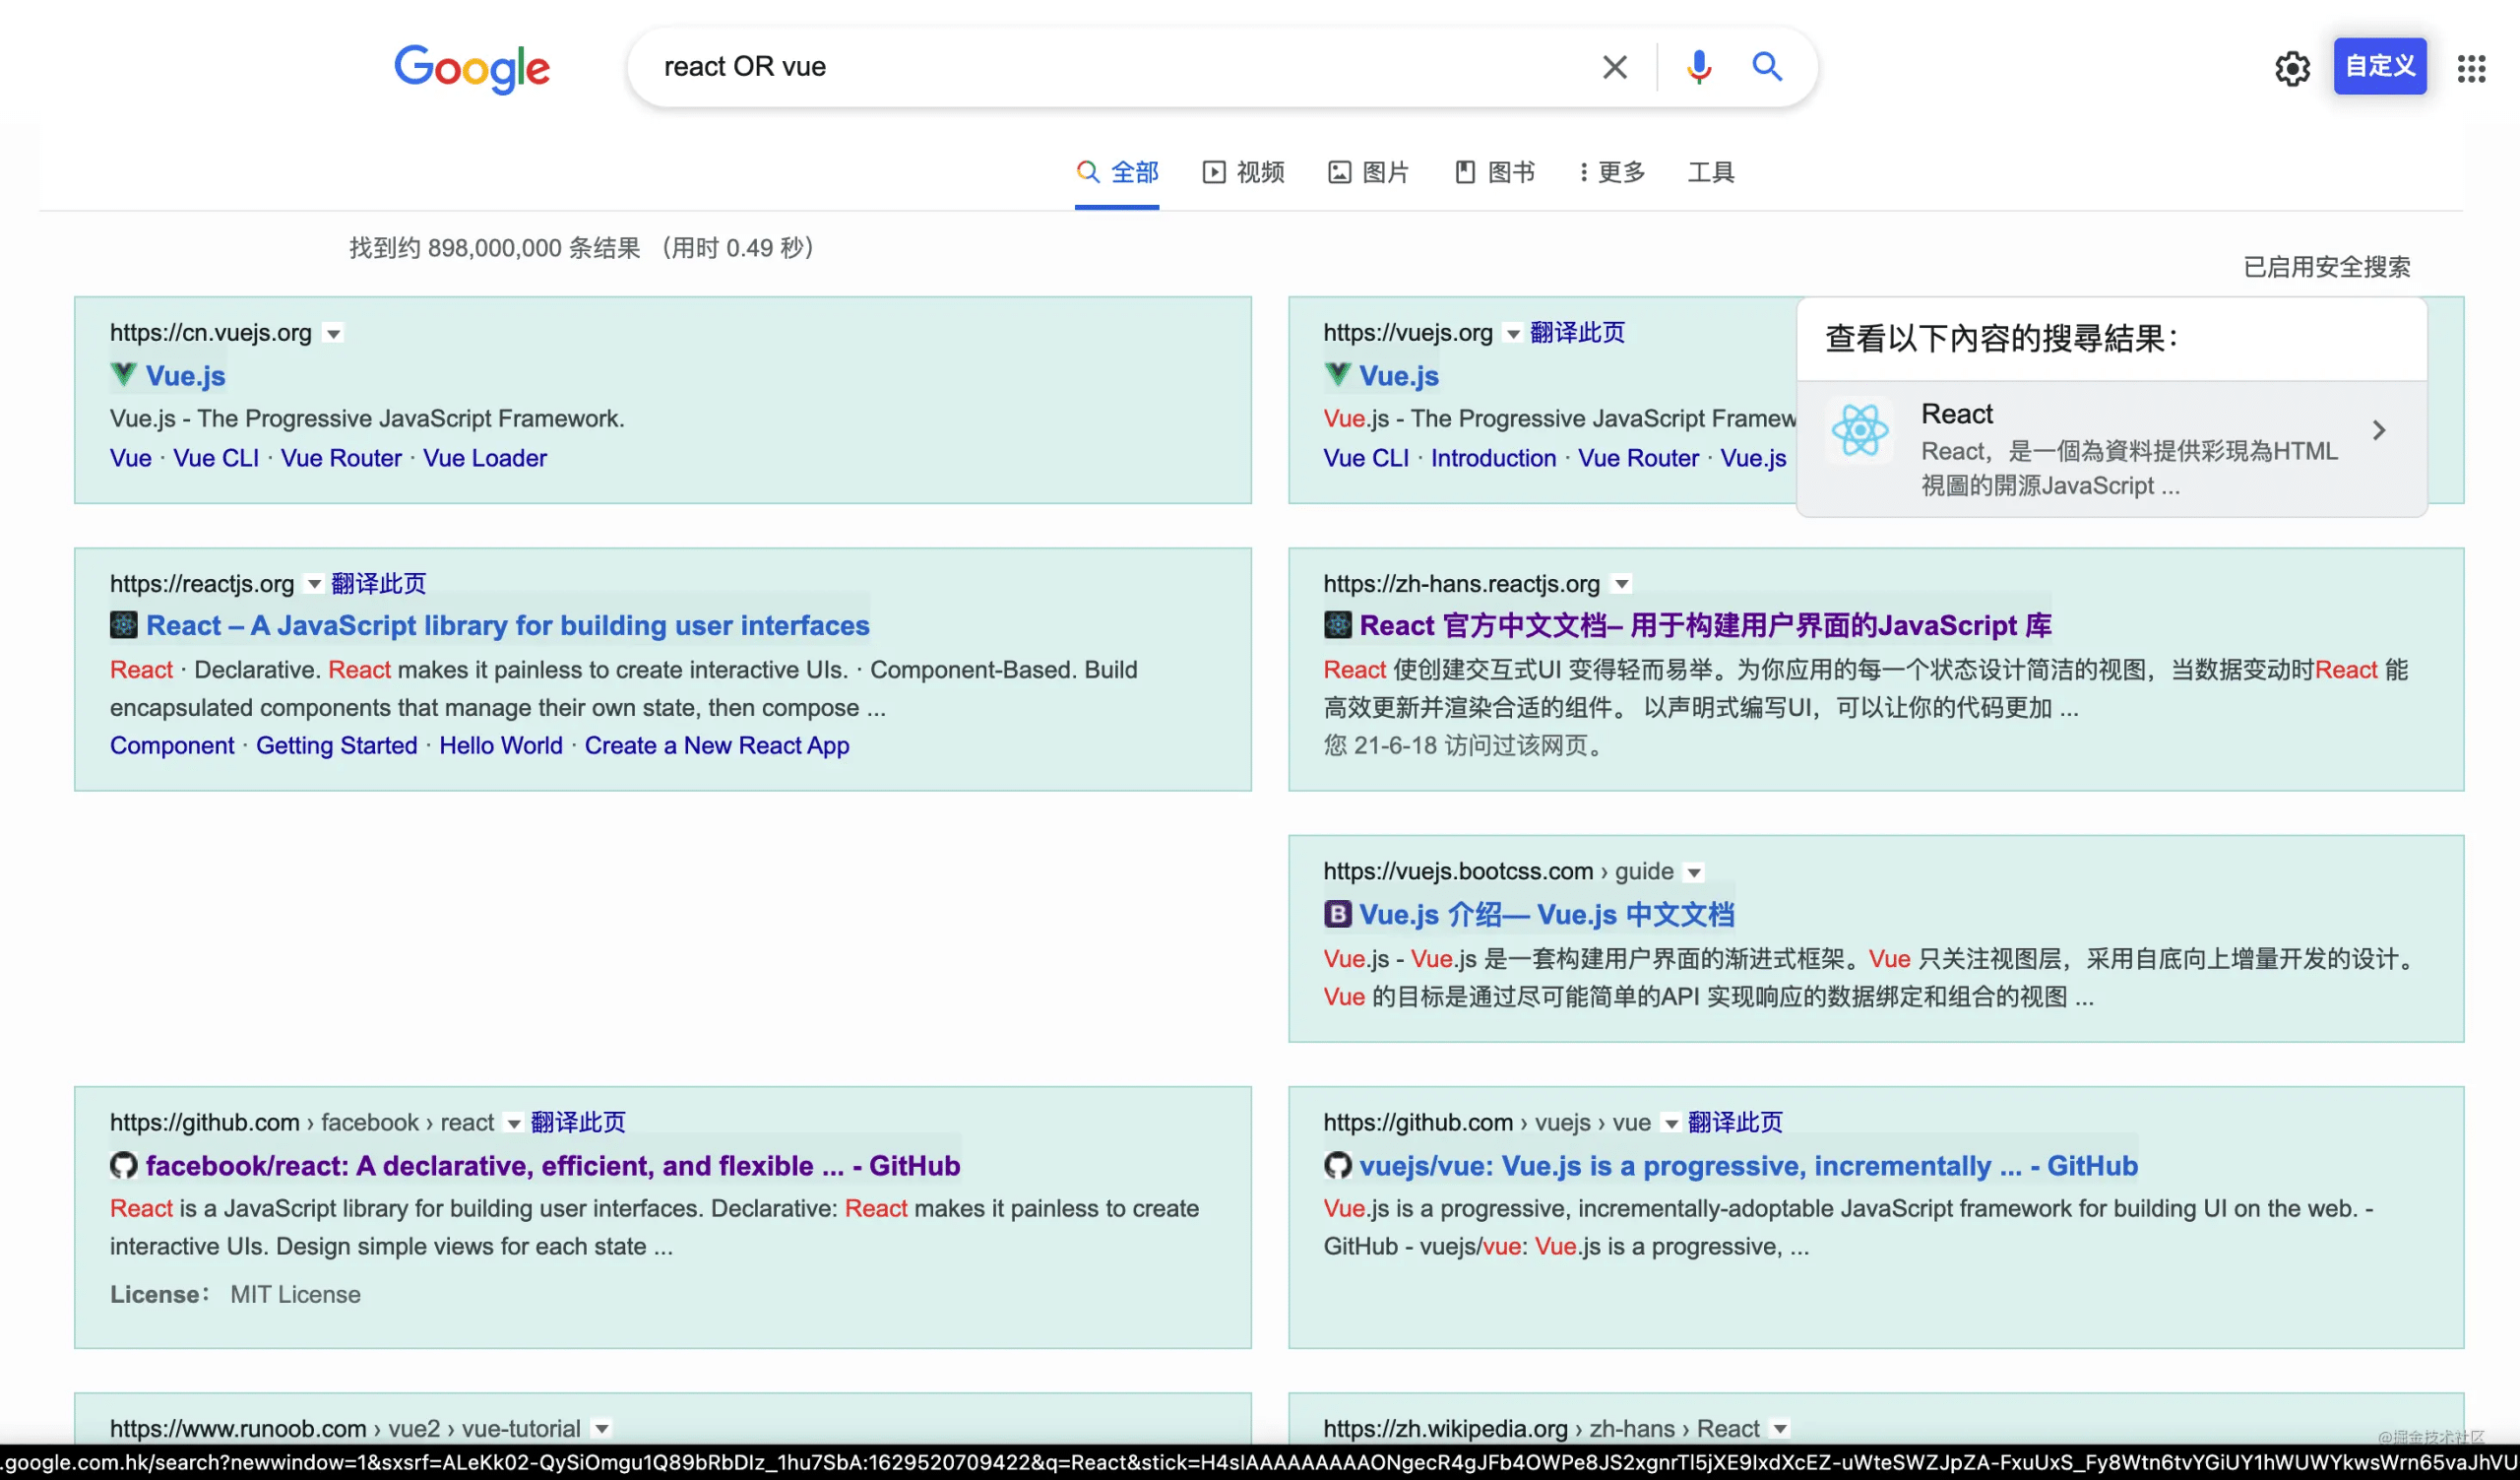The height and width of the screenshot is (1480, 2520).
Task: Expand dropdown next to runoob.com vue-tutorial
Action: [601, 1429]
